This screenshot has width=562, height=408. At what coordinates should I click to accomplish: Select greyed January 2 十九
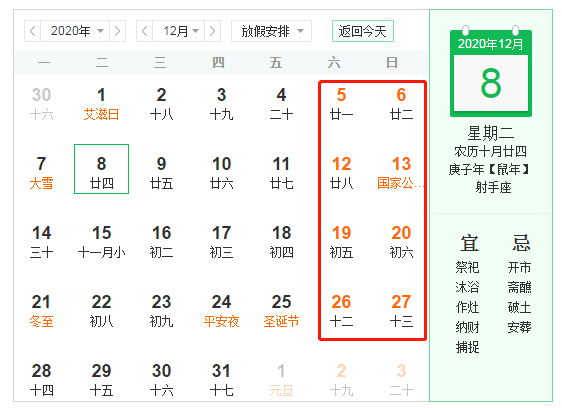coord(341,380)
